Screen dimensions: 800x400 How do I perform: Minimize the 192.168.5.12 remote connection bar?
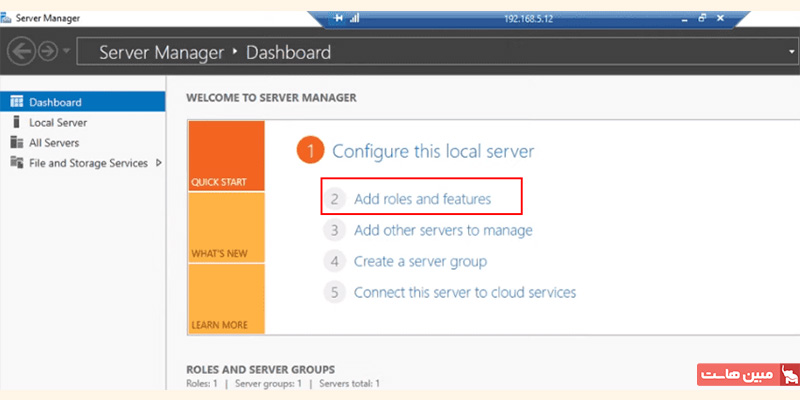click(685, 19)
